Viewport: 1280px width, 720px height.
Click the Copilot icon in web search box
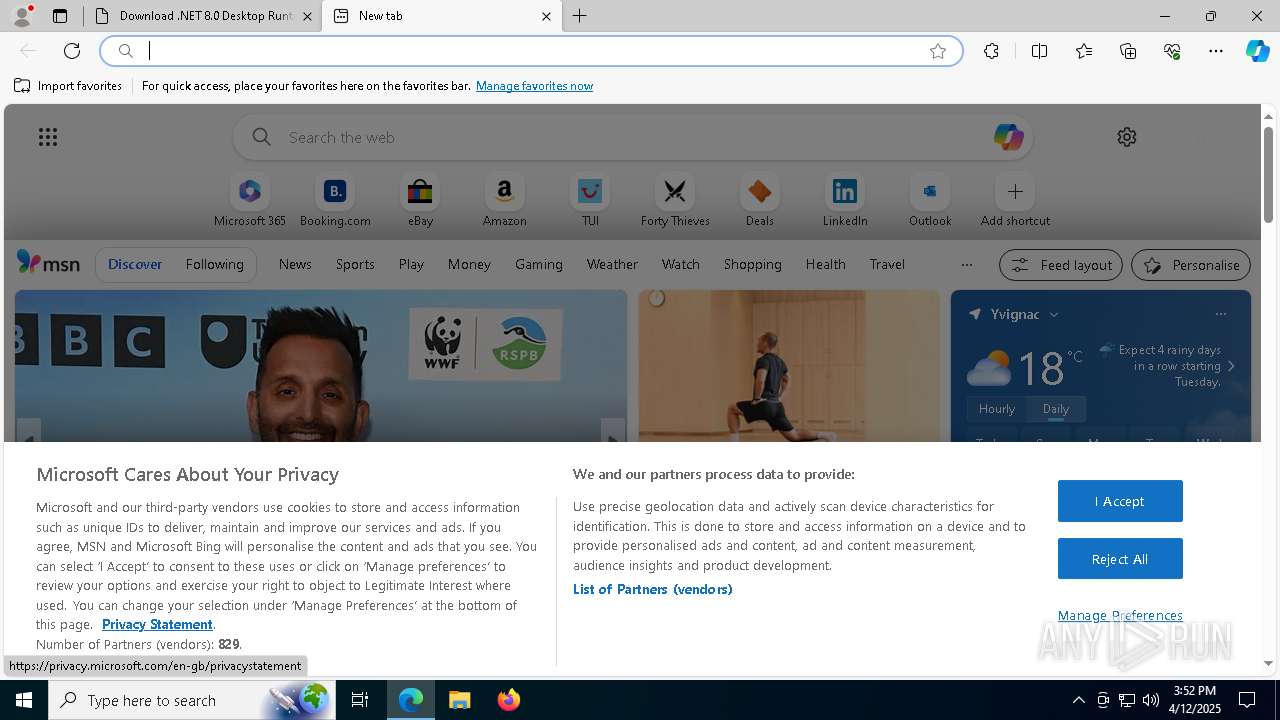[x=1008, y=137]
